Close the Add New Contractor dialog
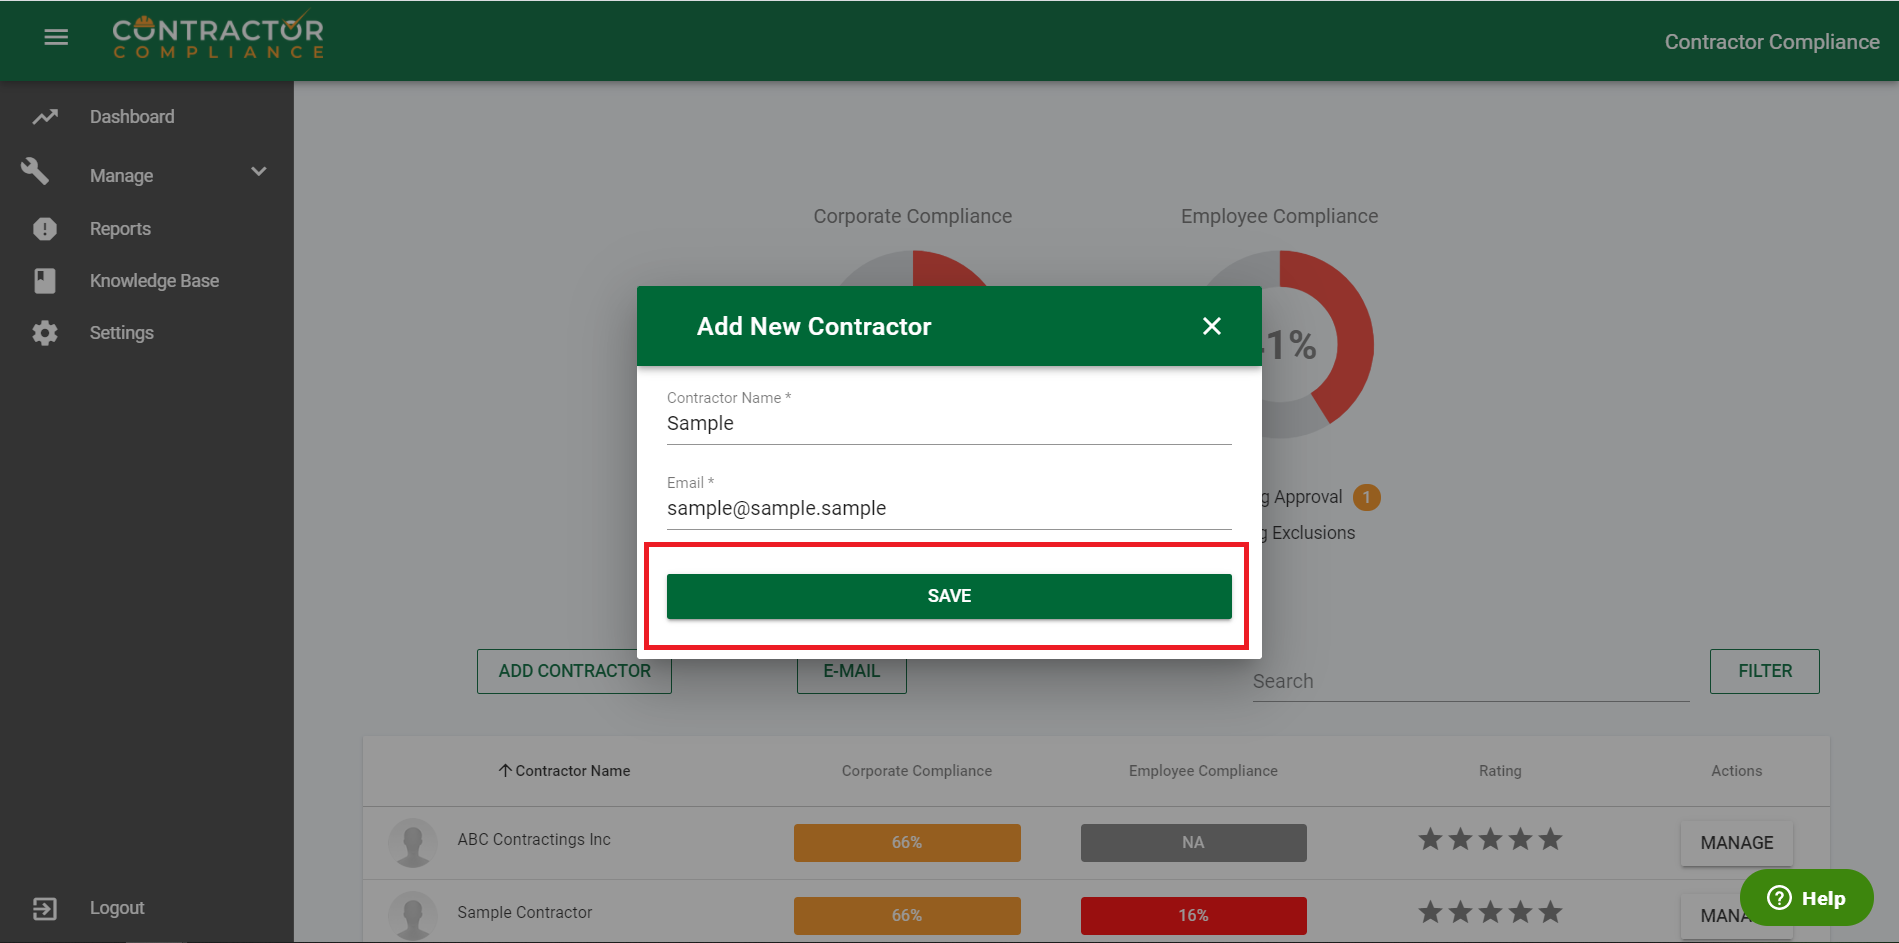The height and width of the screenshot is (943, 1899). (1211, 326)
